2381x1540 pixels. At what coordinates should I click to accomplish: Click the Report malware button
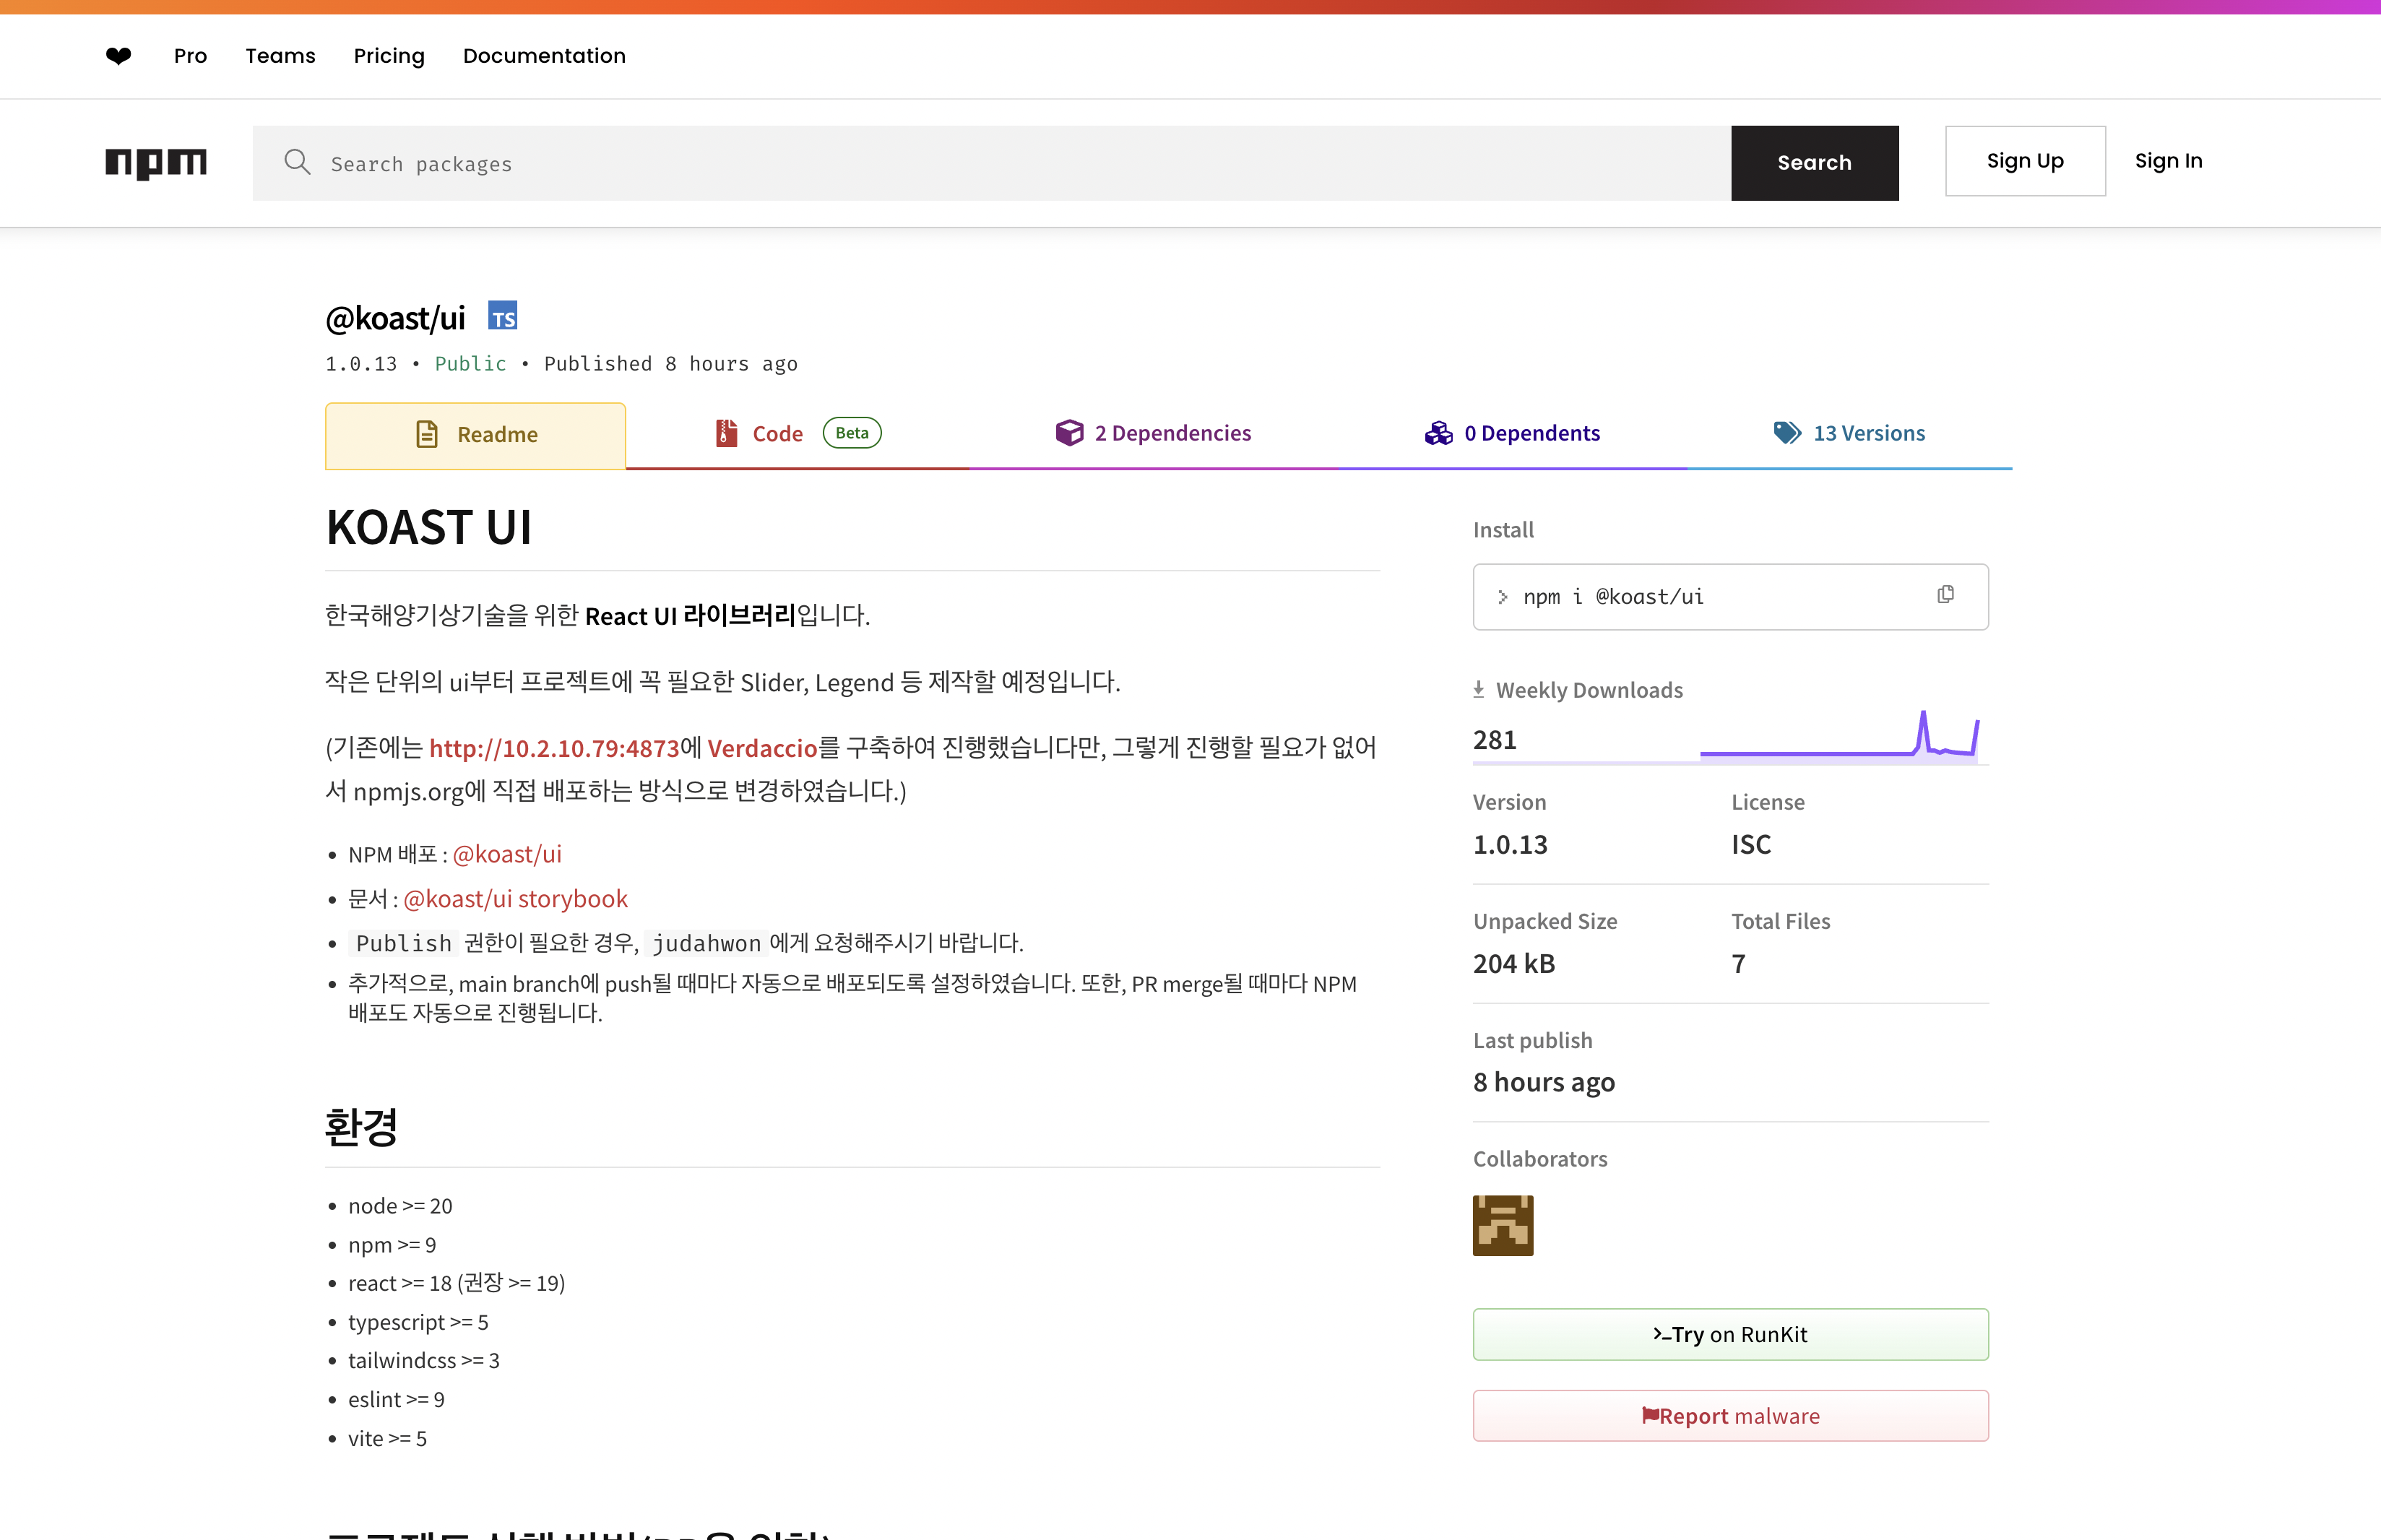click(x=1731, y=1416)
